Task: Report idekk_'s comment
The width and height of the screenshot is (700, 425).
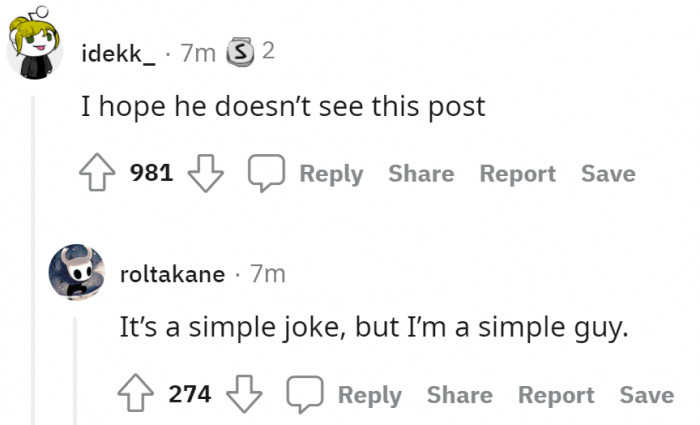Action: coord(517,174)
